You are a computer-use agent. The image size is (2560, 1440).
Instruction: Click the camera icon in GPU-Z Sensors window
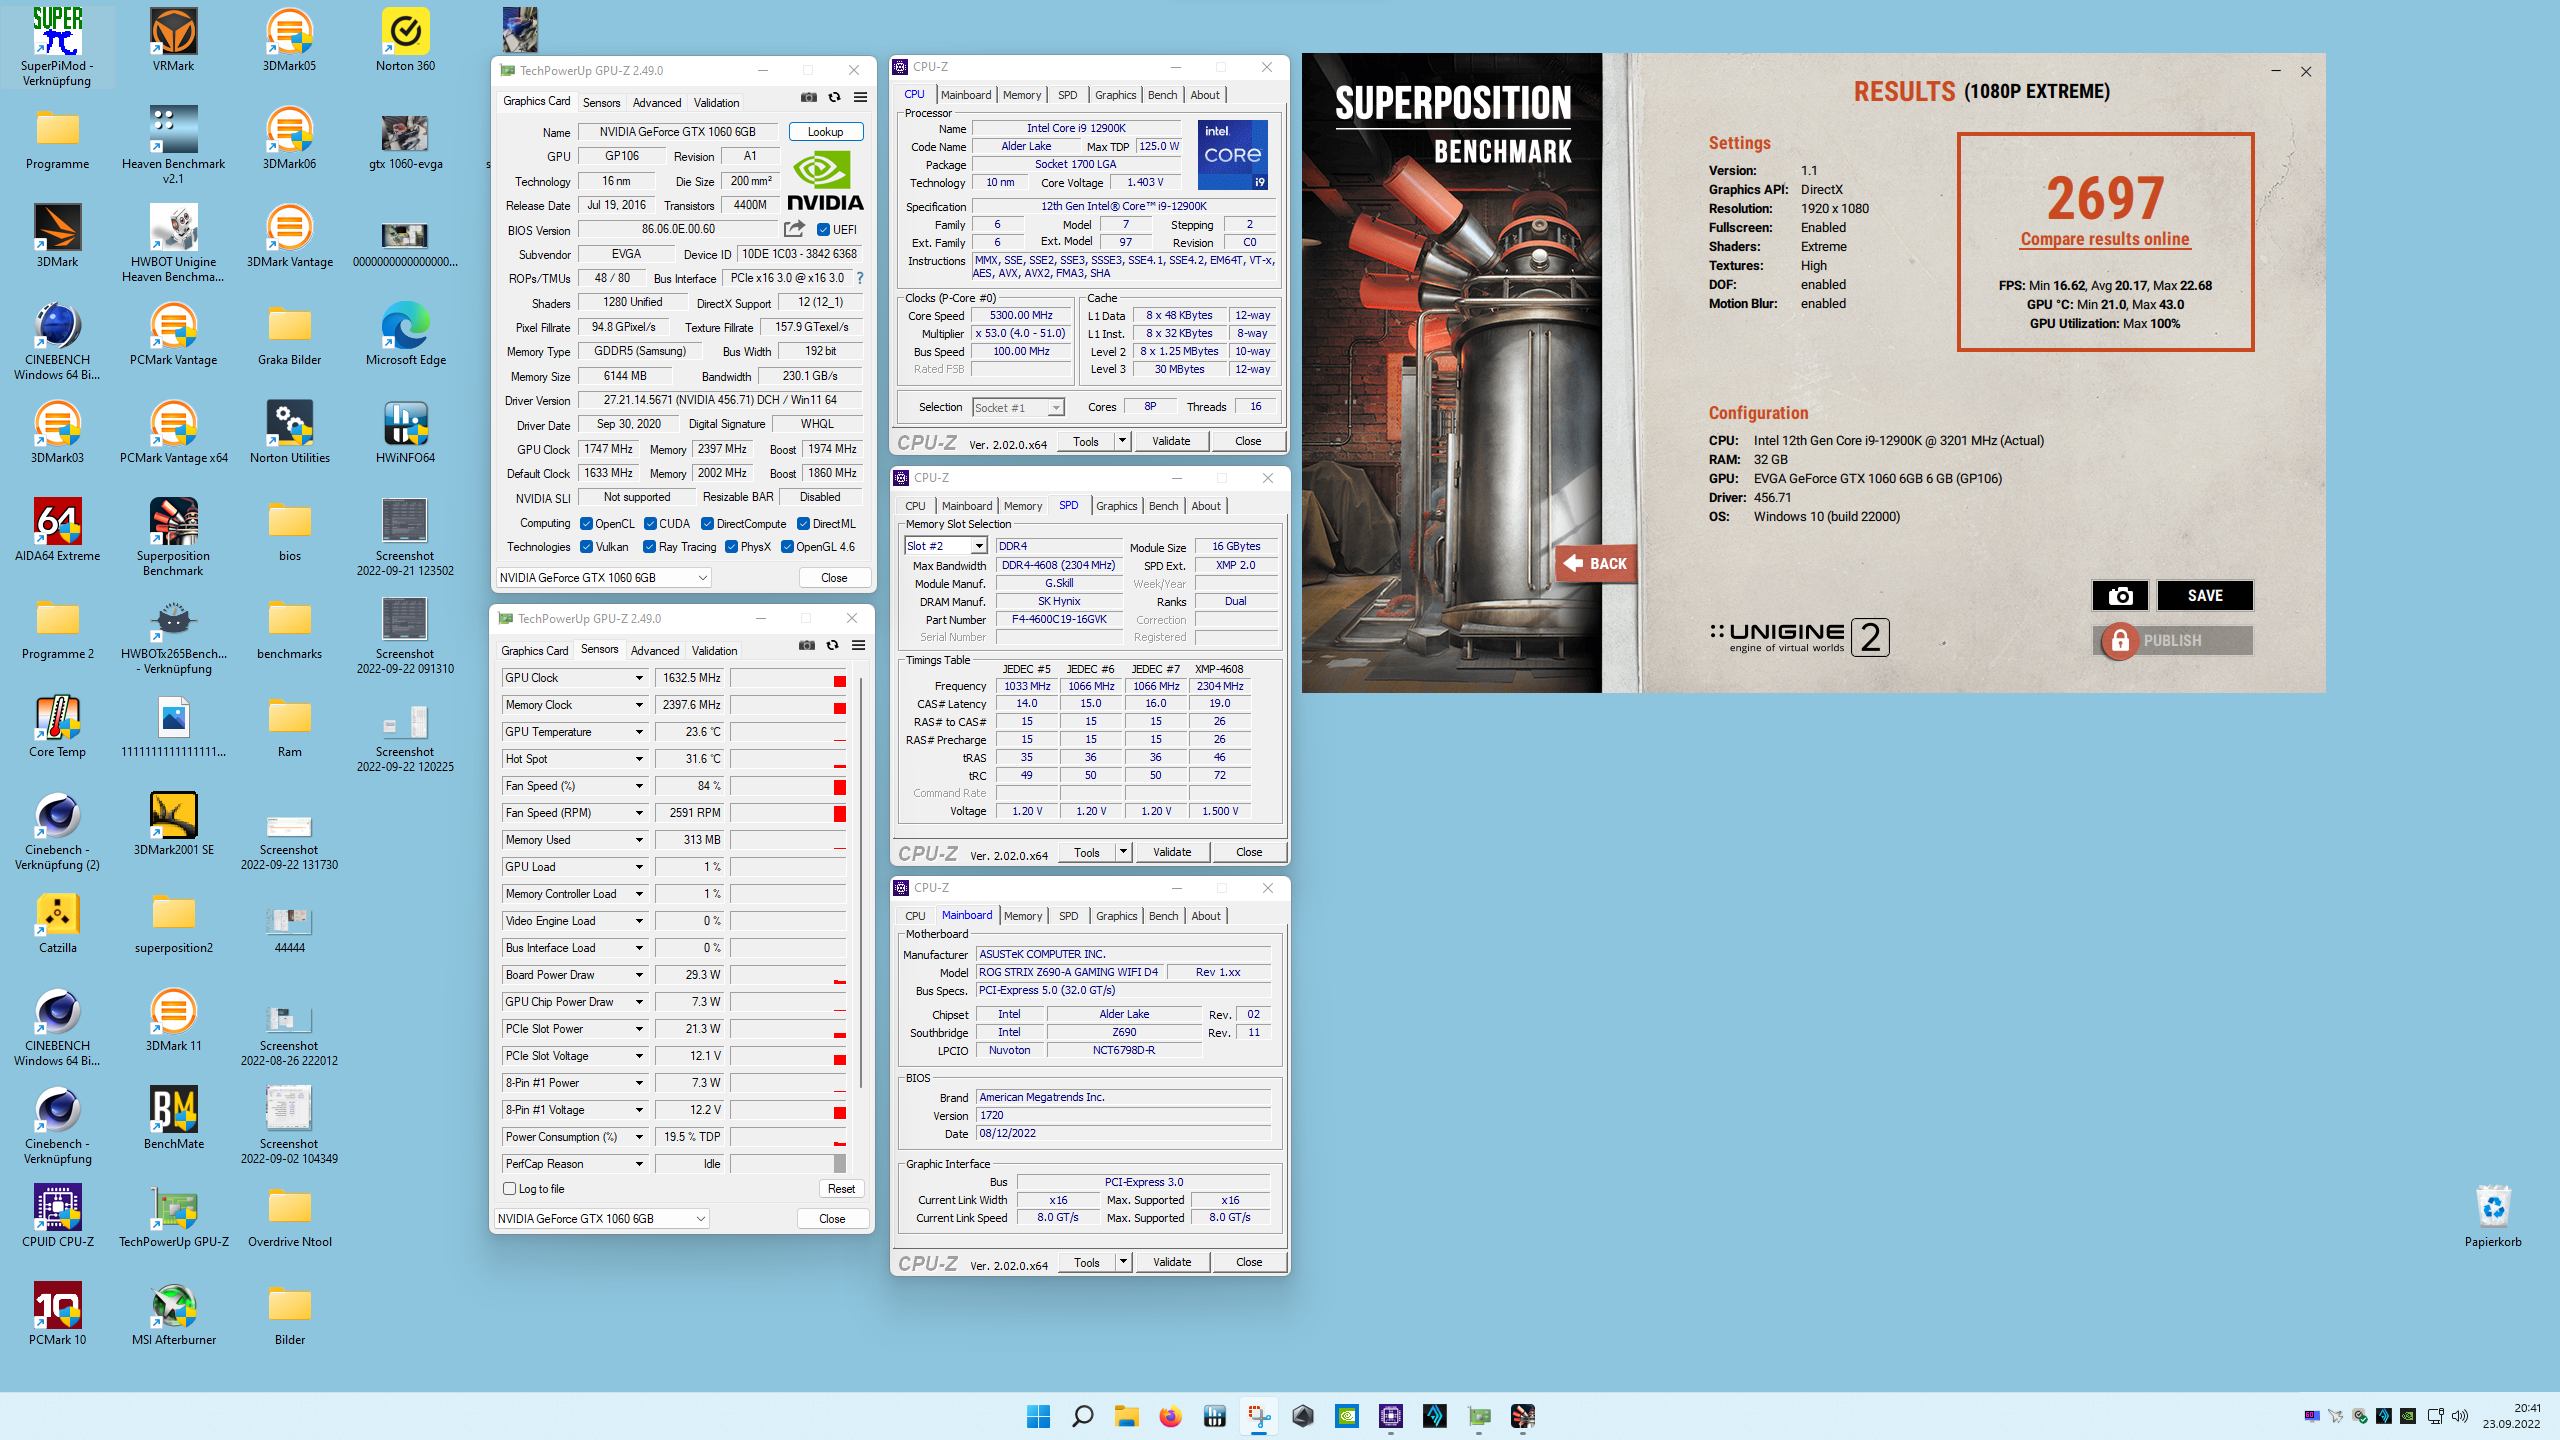click(x=806, y=645)
